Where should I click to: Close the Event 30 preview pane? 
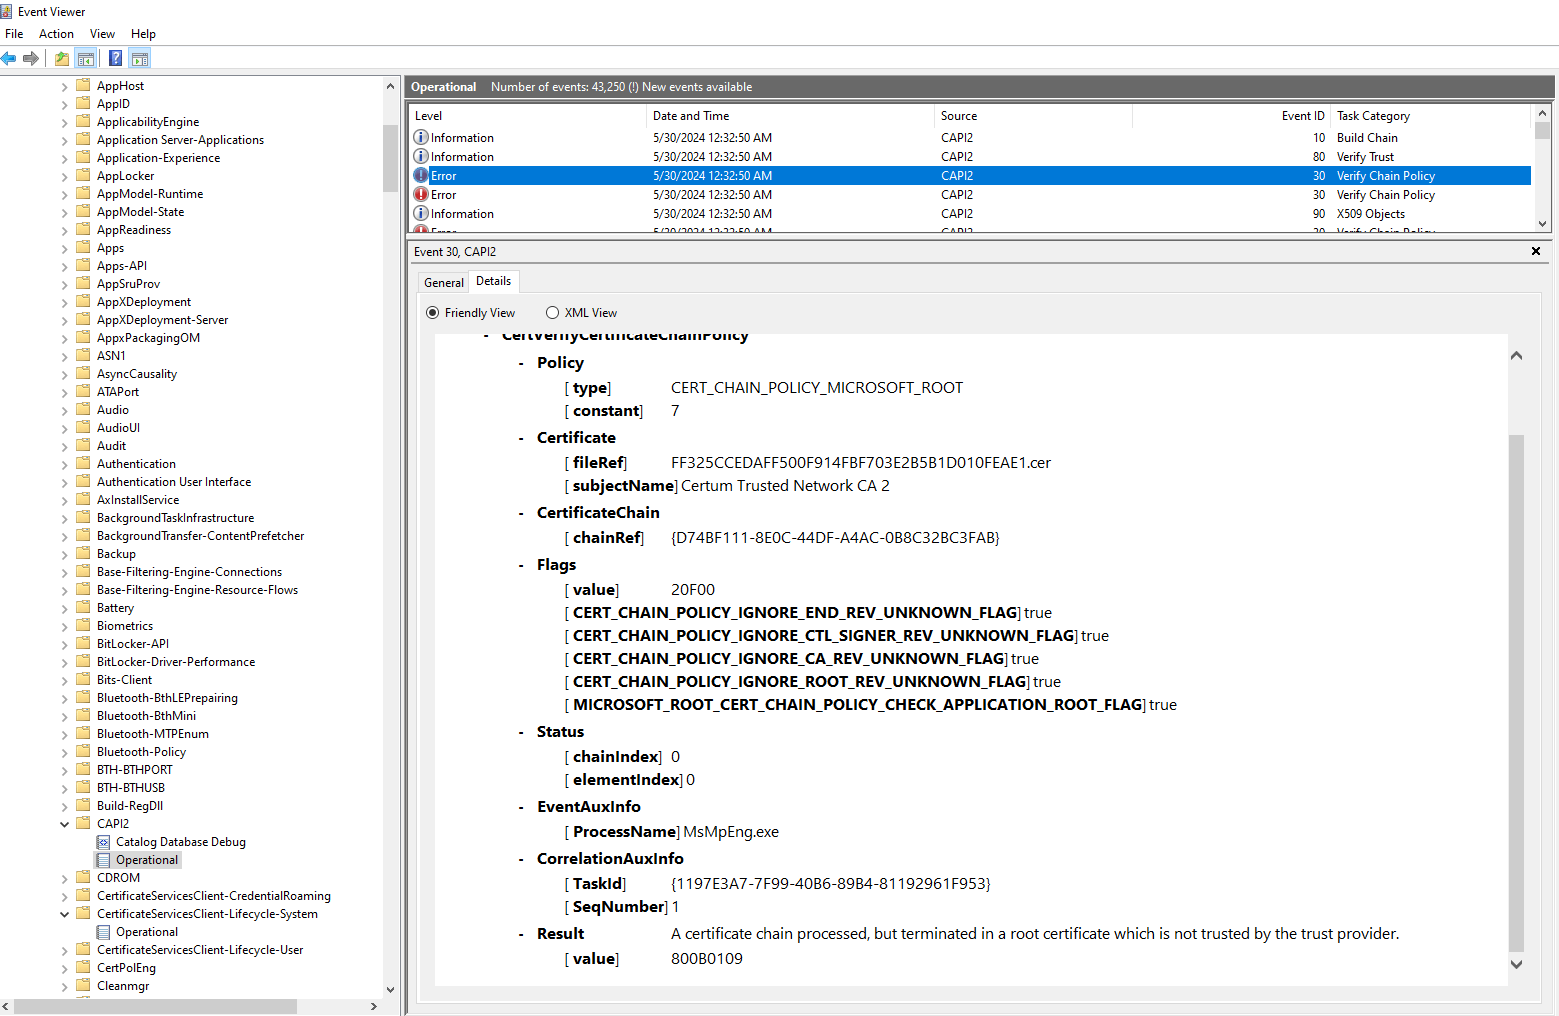point(1536,251)
